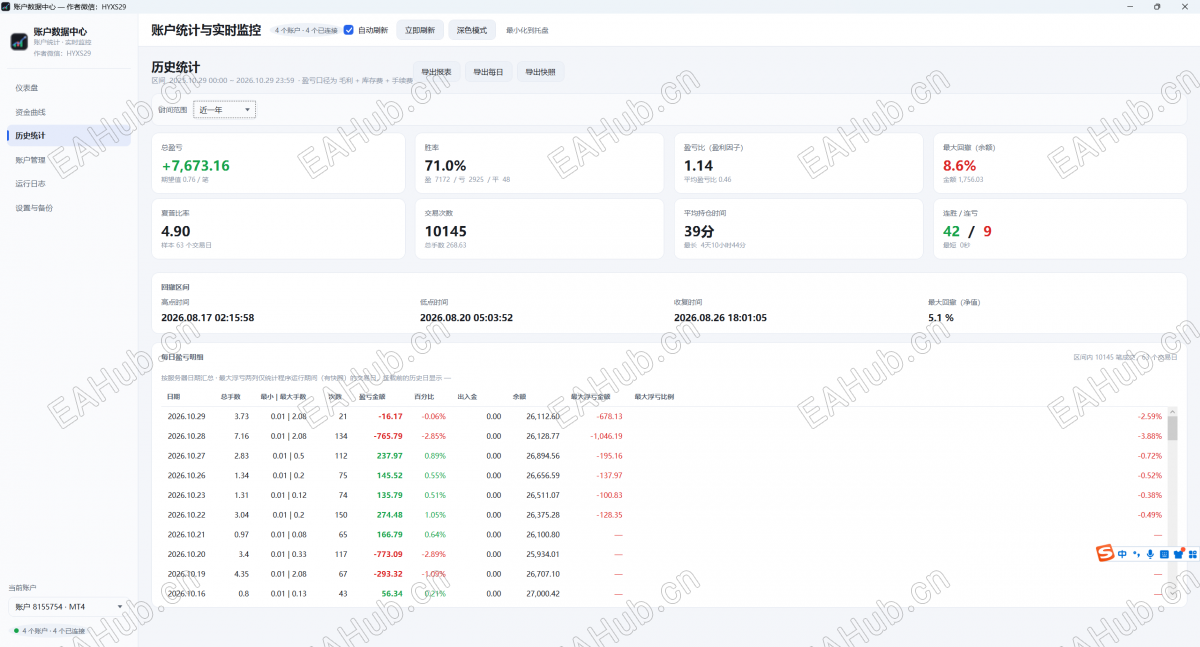This screenshot has width=1200, height=647.
Task: Toggle the 自动刷新 checkbox
Action: (x=349, y=30)
